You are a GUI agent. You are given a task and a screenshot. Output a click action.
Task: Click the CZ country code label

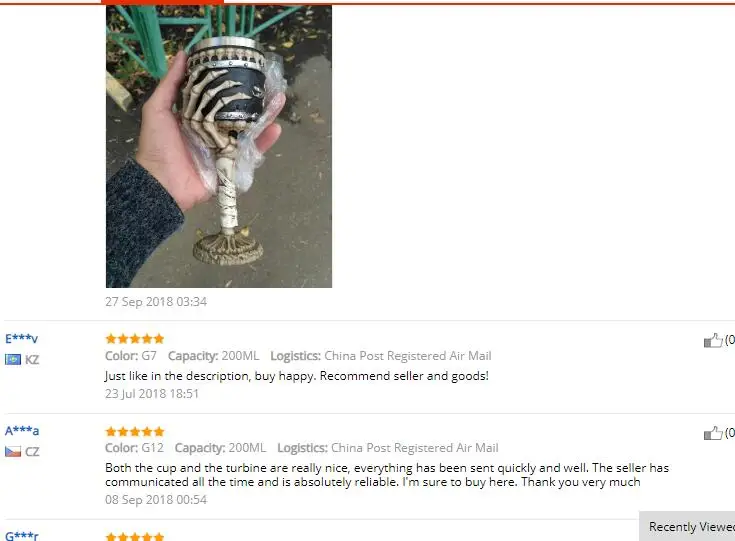32,451
